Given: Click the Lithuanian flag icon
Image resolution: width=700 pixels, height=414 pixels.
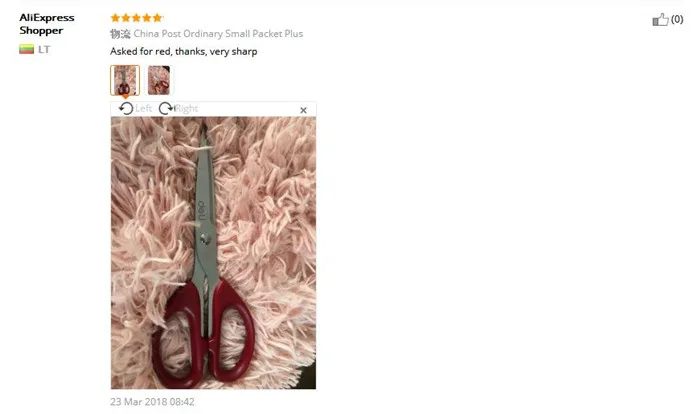Looking at the screenshot, I should point(26,49).
